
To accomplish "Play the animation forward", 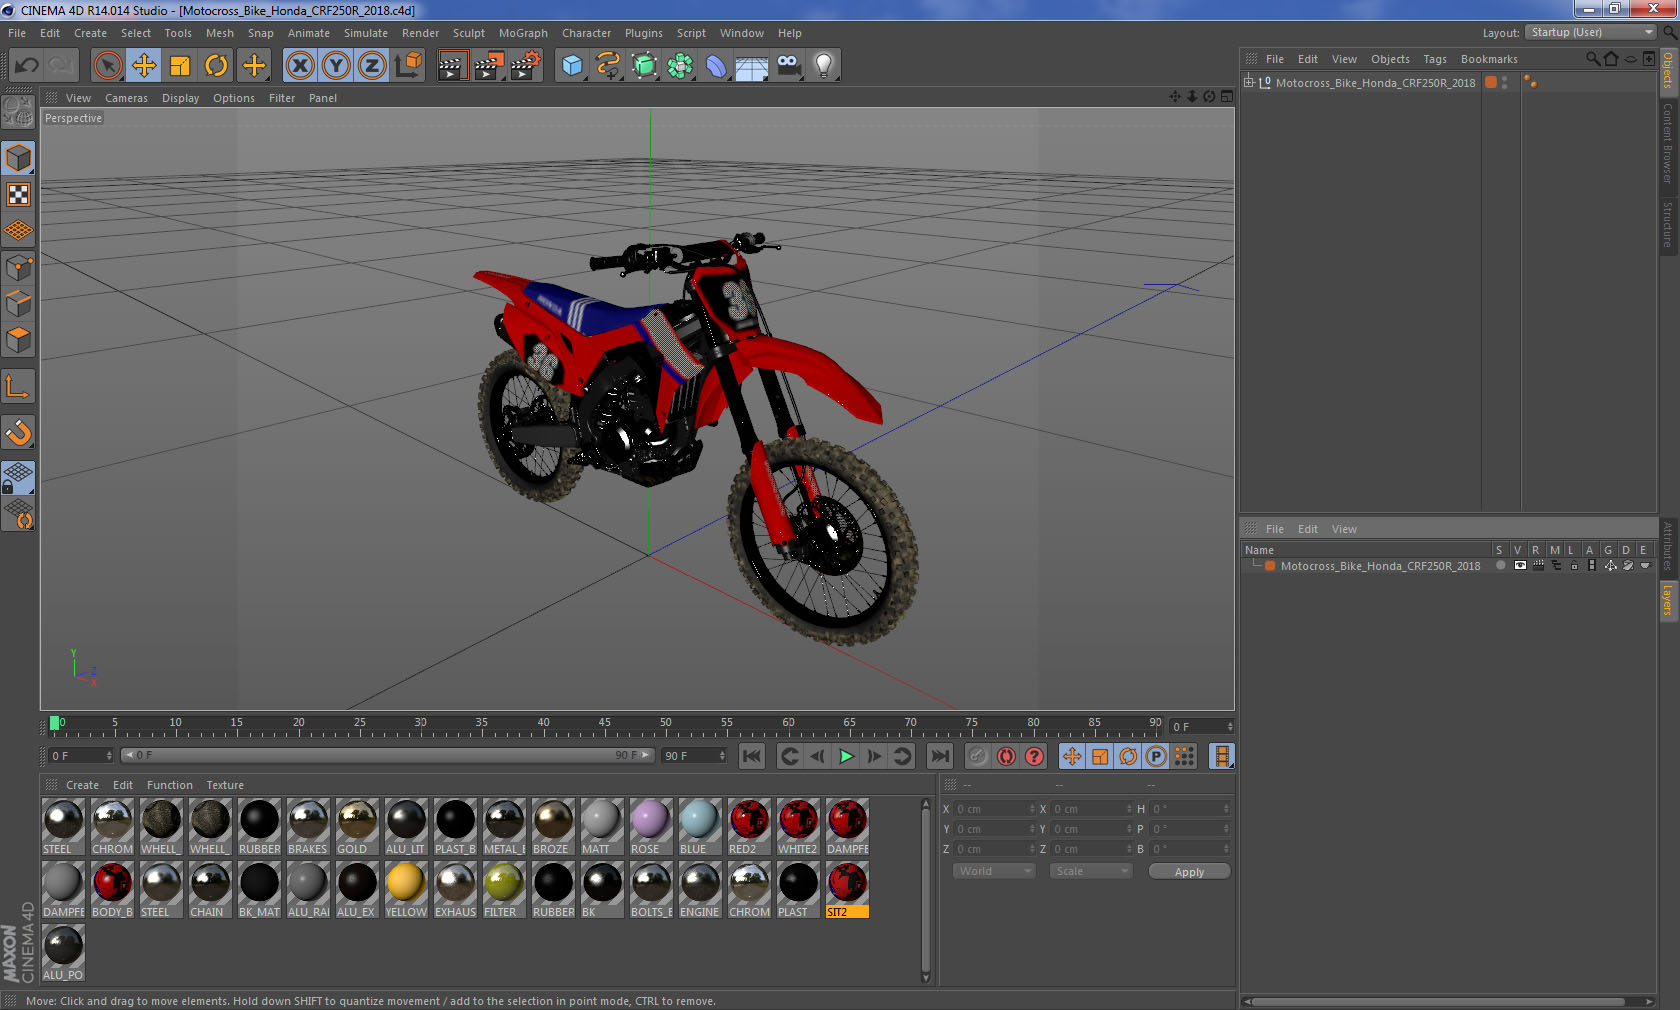I will point(846,756).
